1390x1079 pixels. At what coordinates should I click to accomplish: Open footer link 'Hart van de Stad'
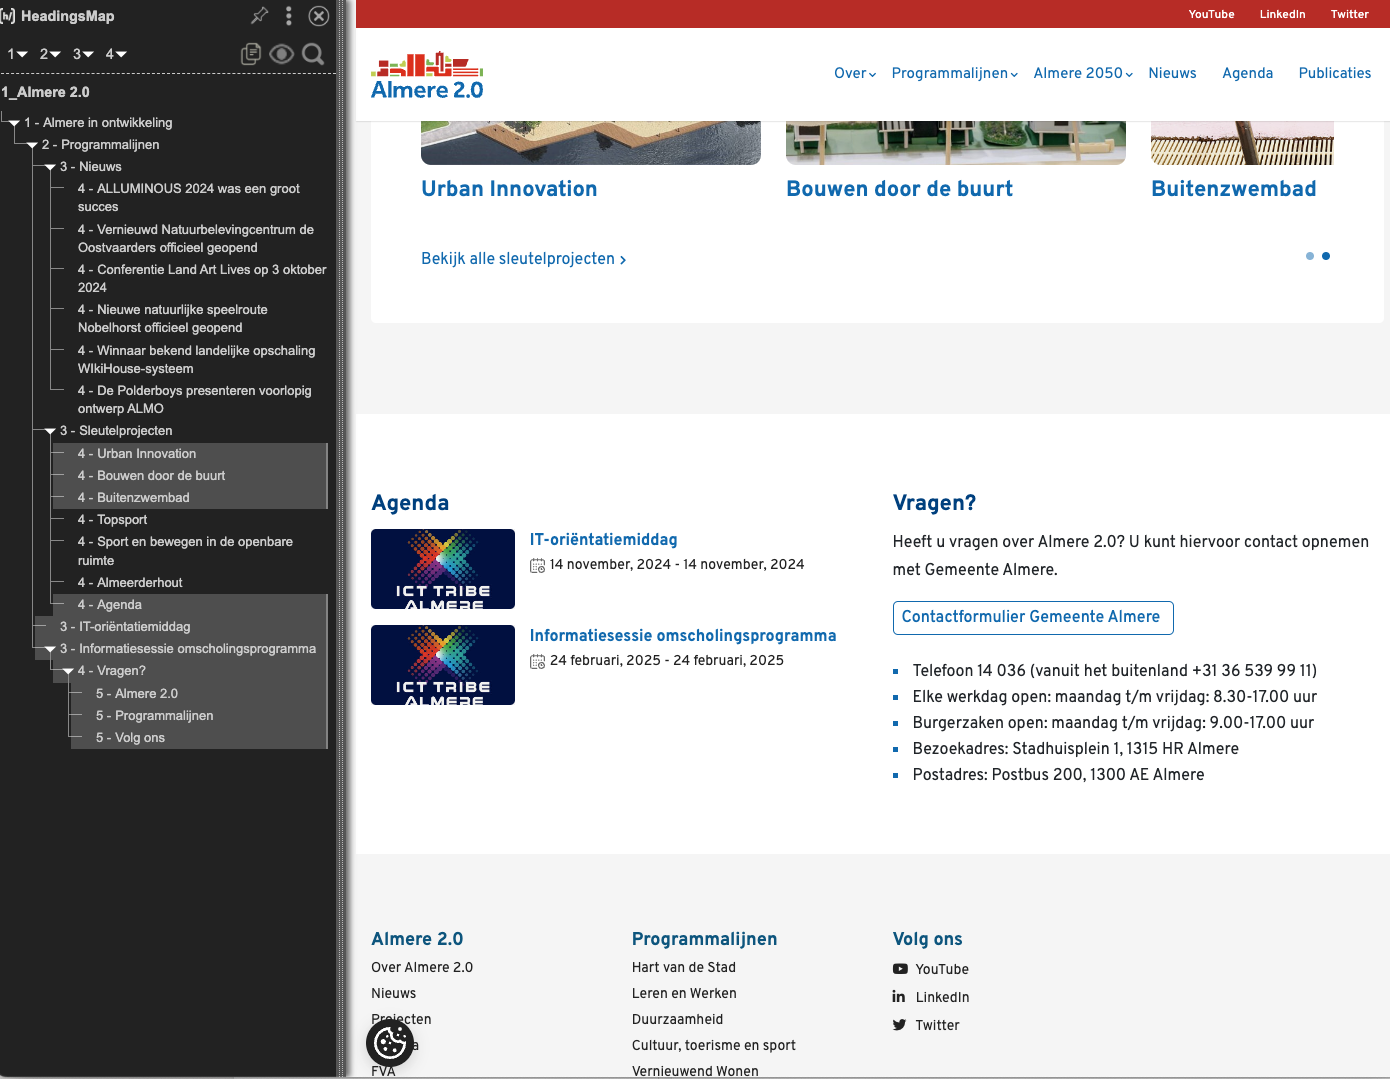(x=684, y=968)
